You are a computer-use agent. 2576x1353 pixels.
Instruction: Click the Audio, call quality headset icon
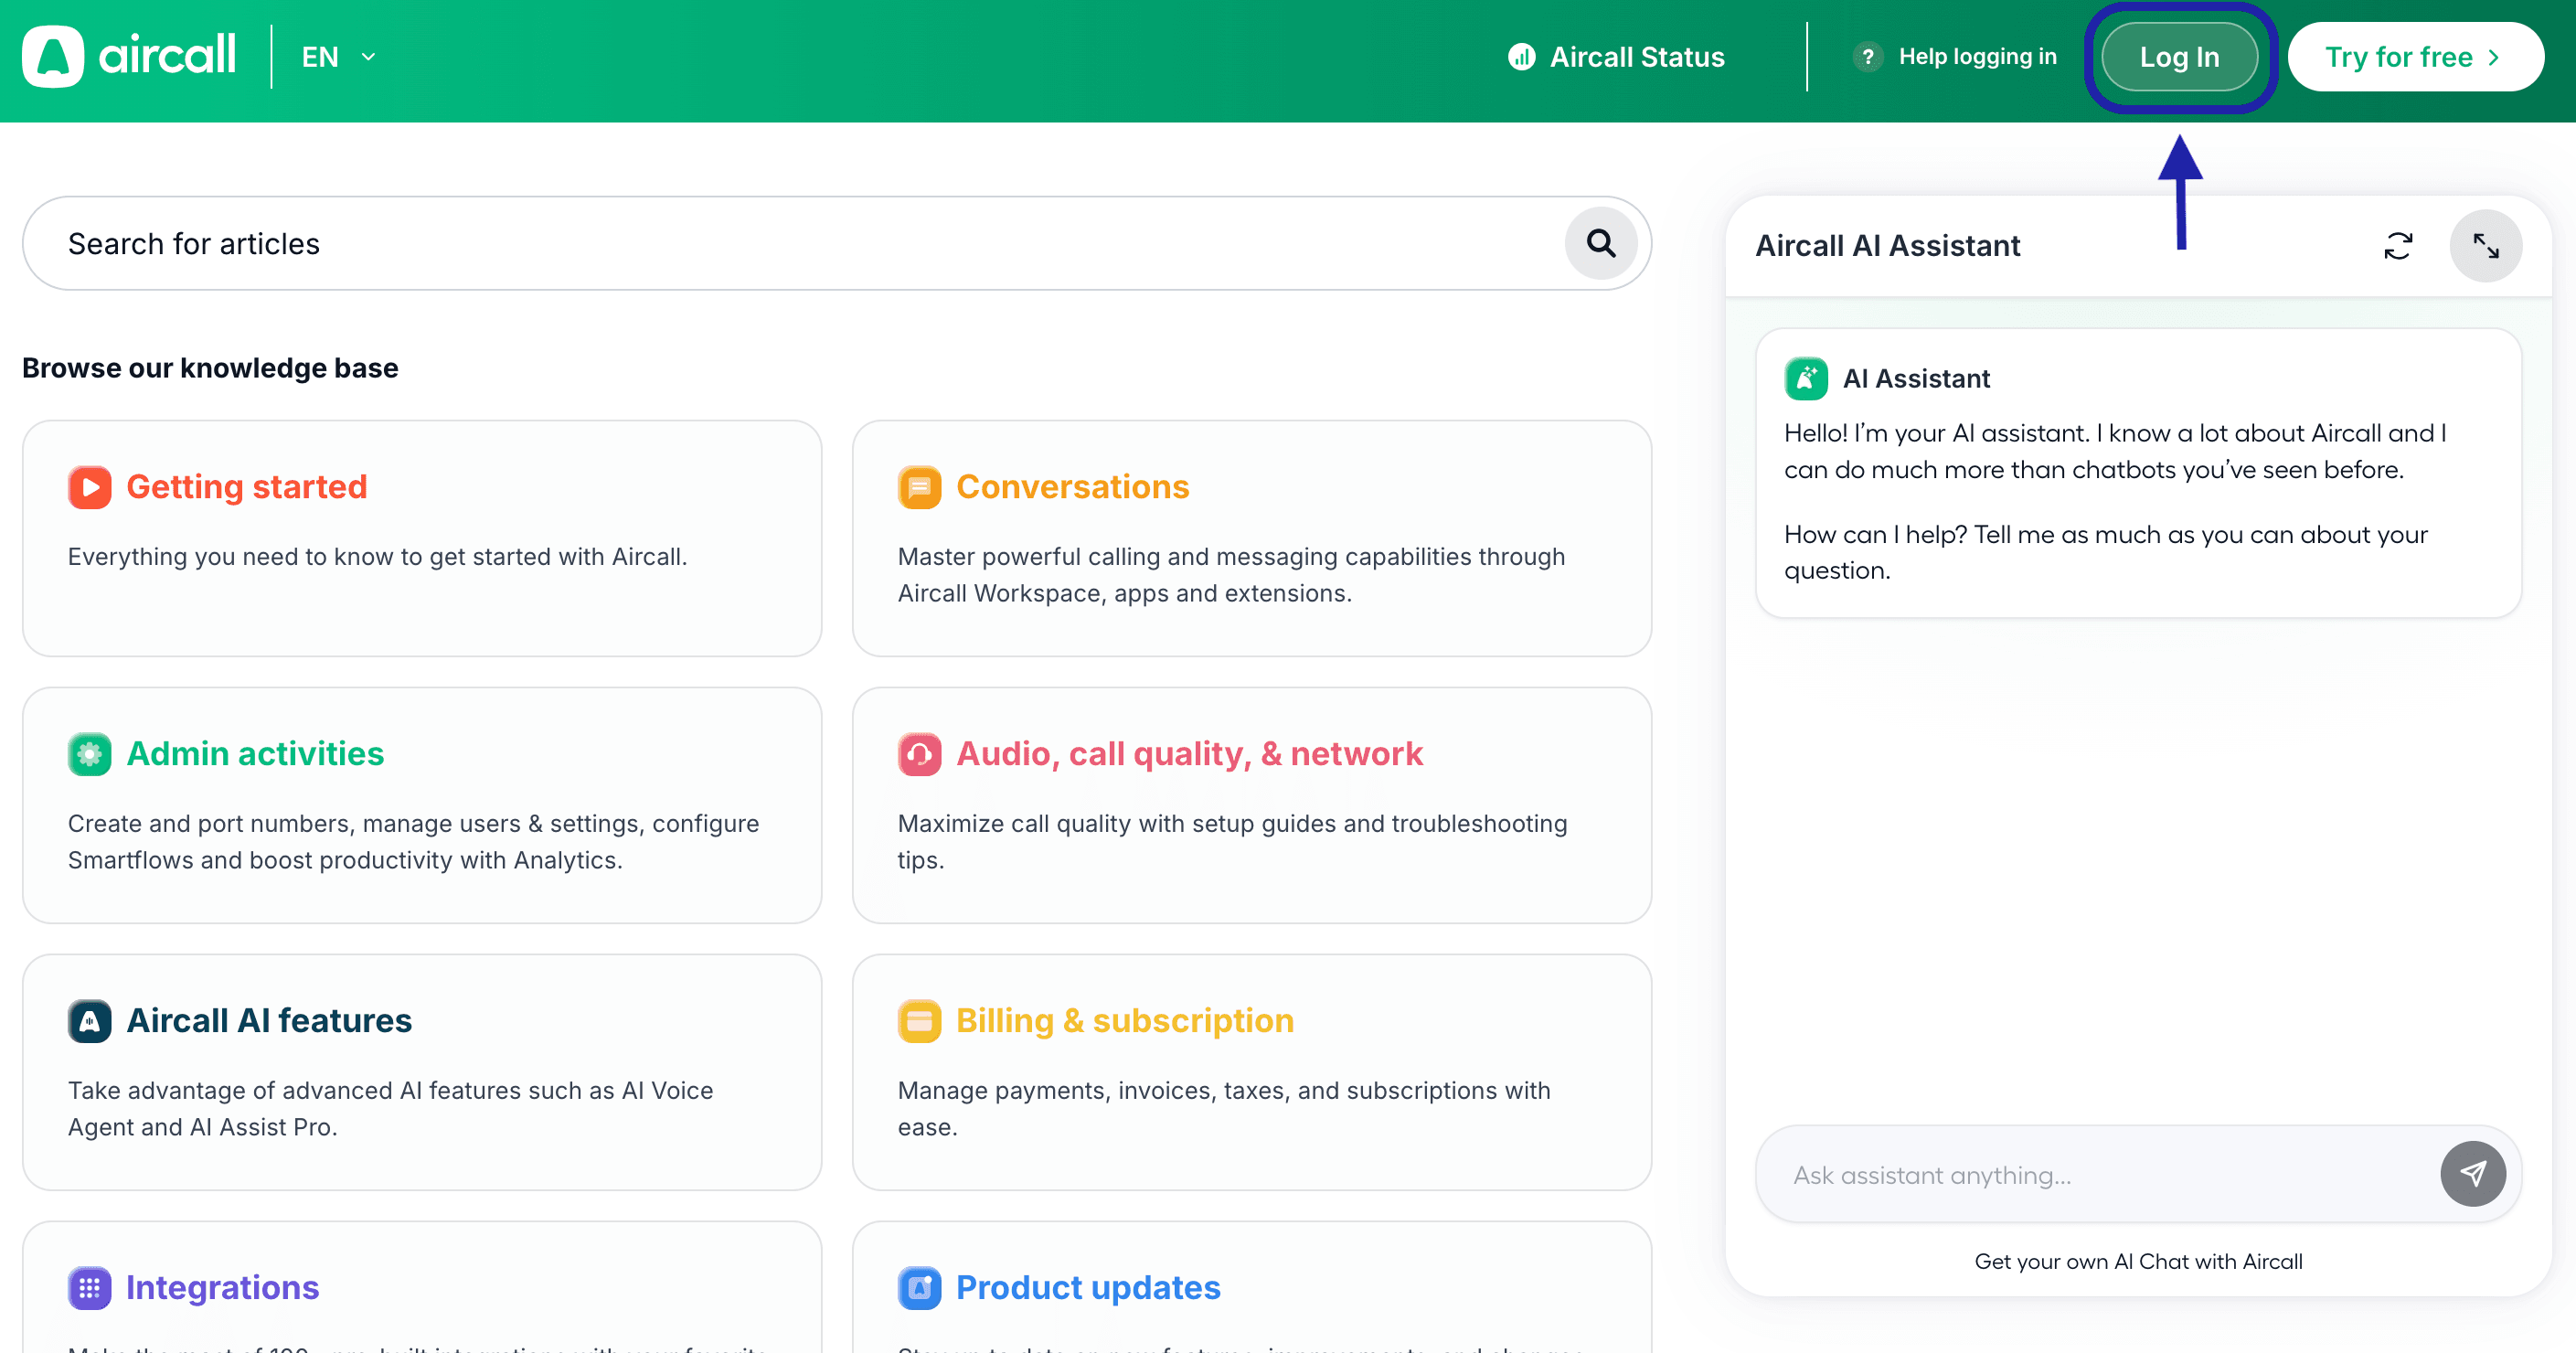pos(918,754)
